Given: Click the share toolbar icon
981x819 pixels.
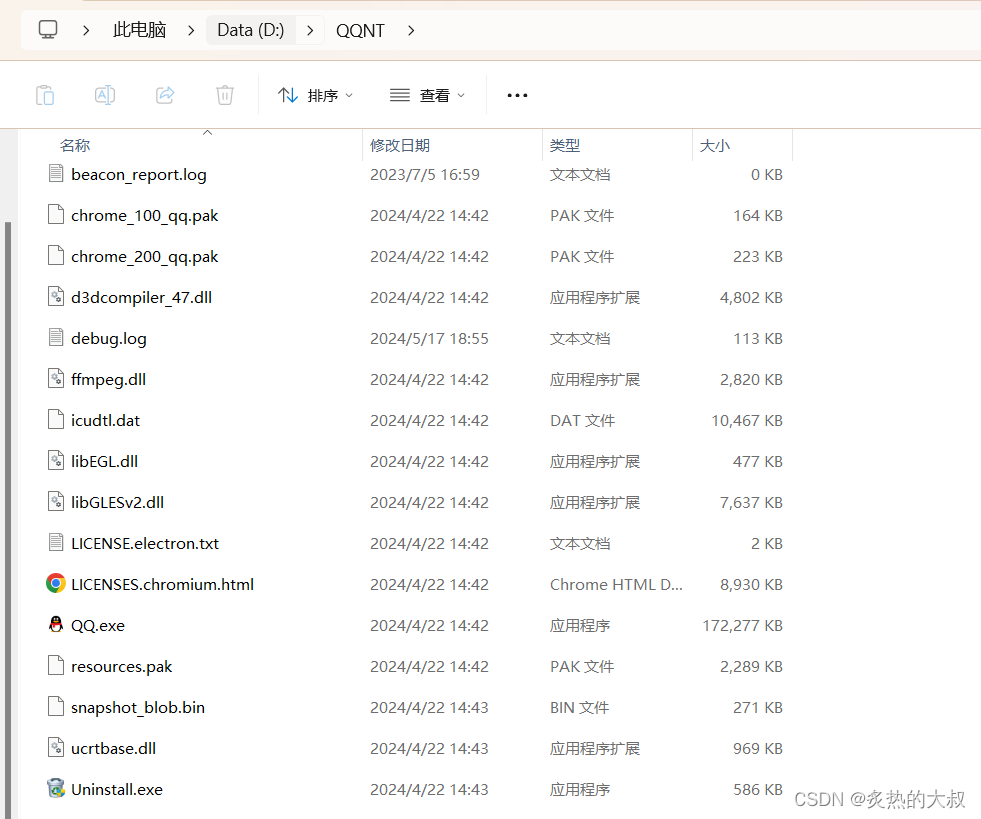Looking at the screenshot, I should (x=165, y=95).
